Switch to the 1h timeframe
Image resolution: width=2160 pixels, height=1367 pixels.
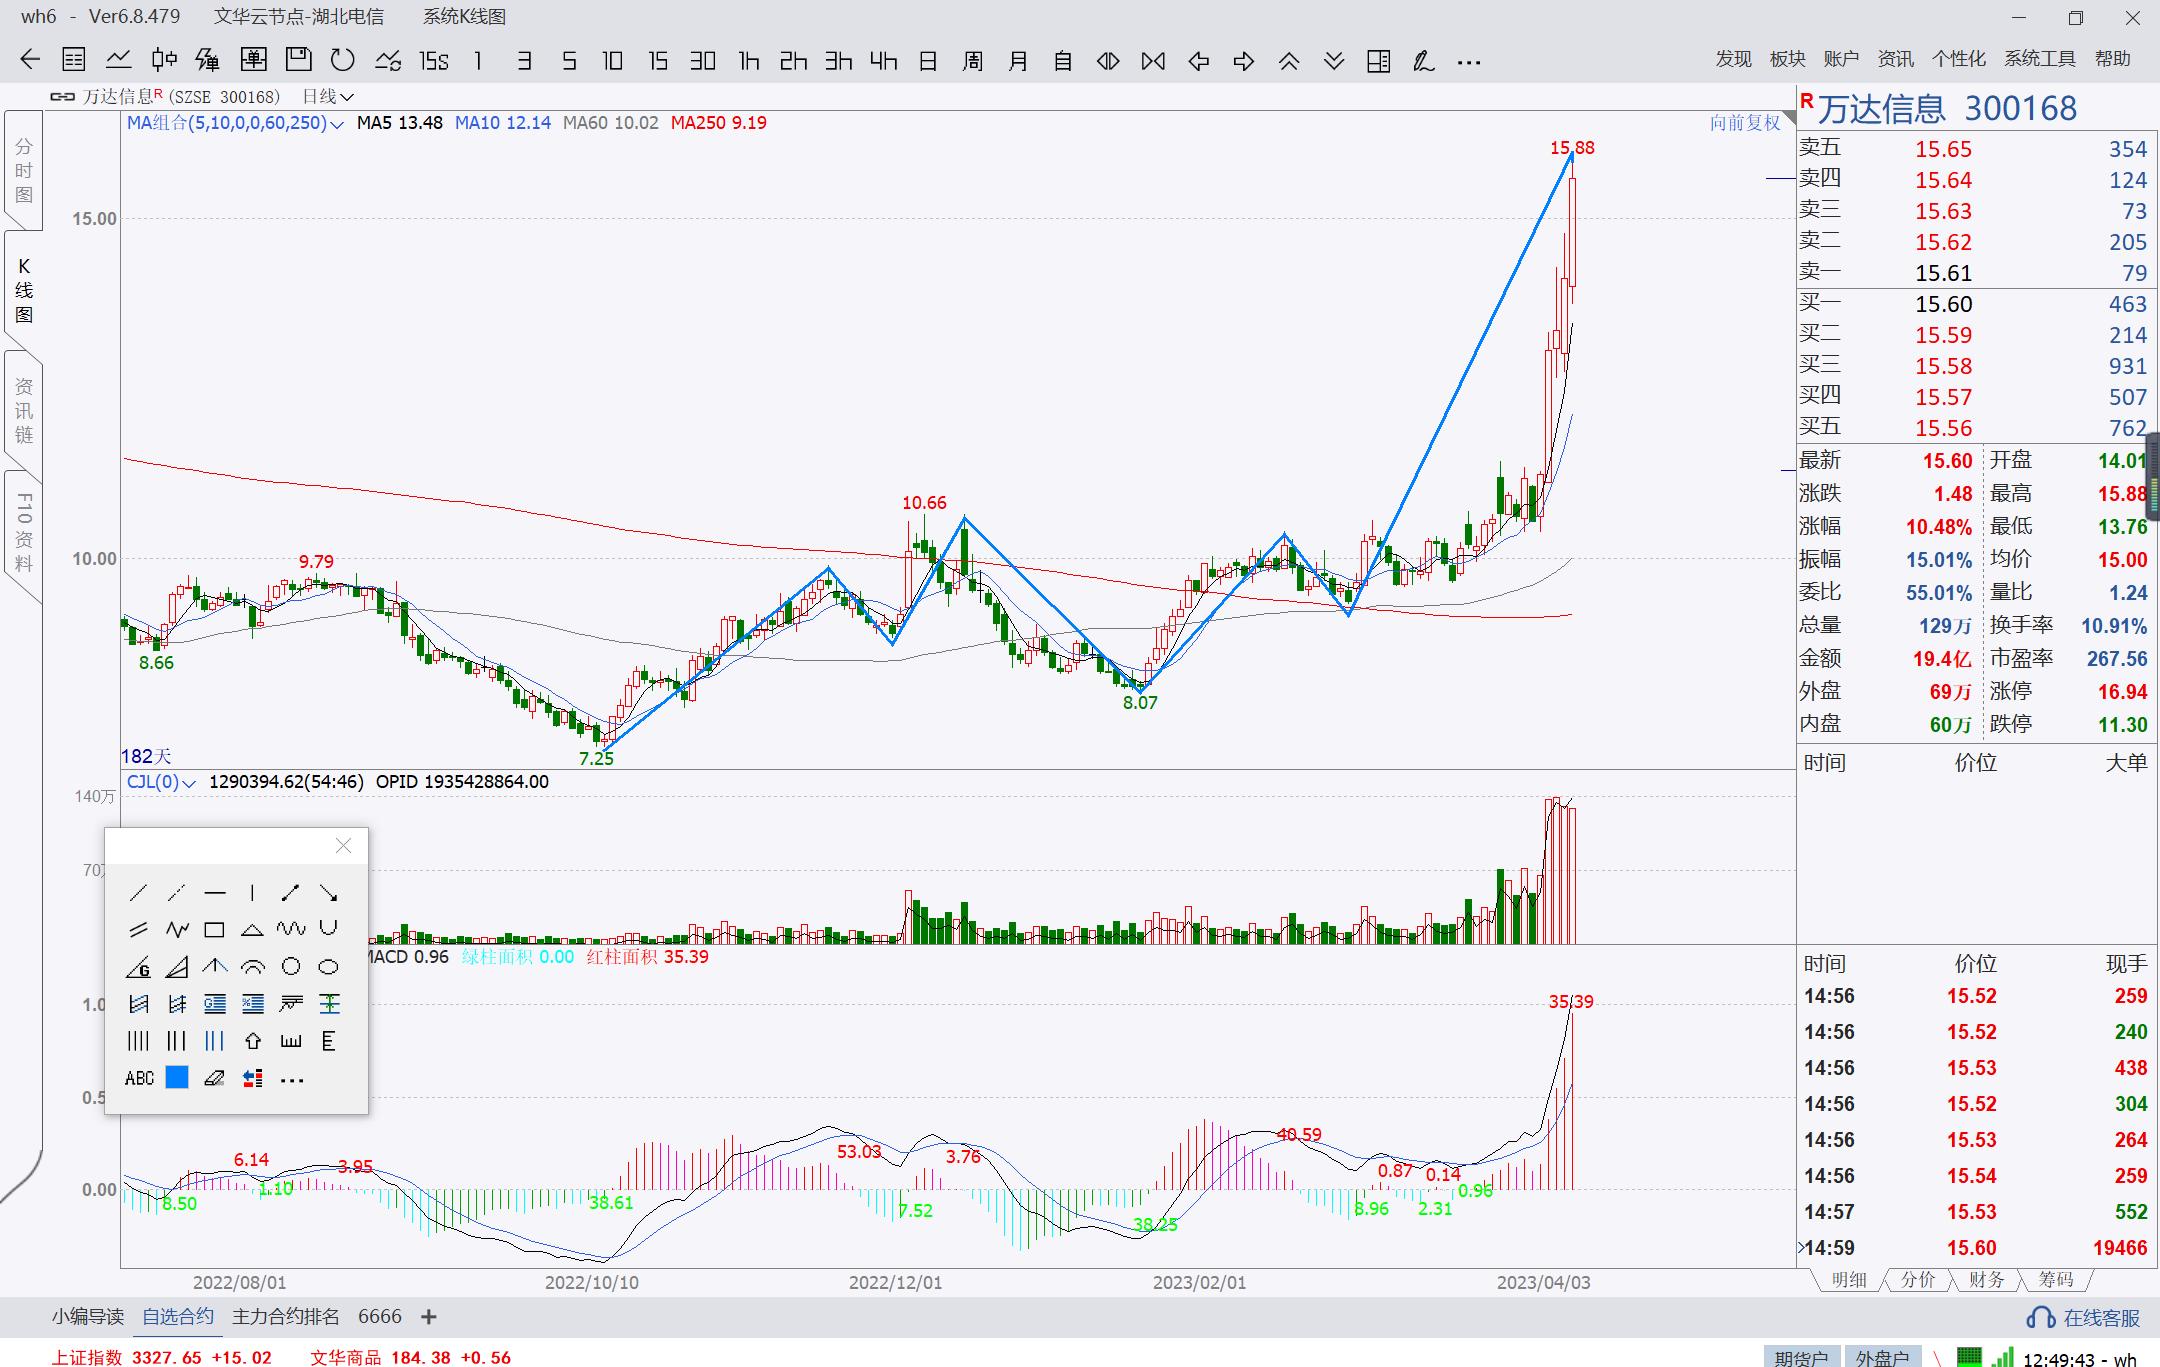[x=748, y=61]
